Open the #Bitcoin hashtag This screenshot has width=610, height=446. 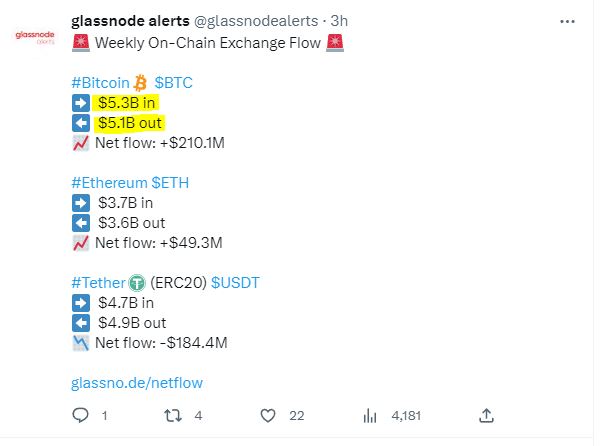click(100, 83)
